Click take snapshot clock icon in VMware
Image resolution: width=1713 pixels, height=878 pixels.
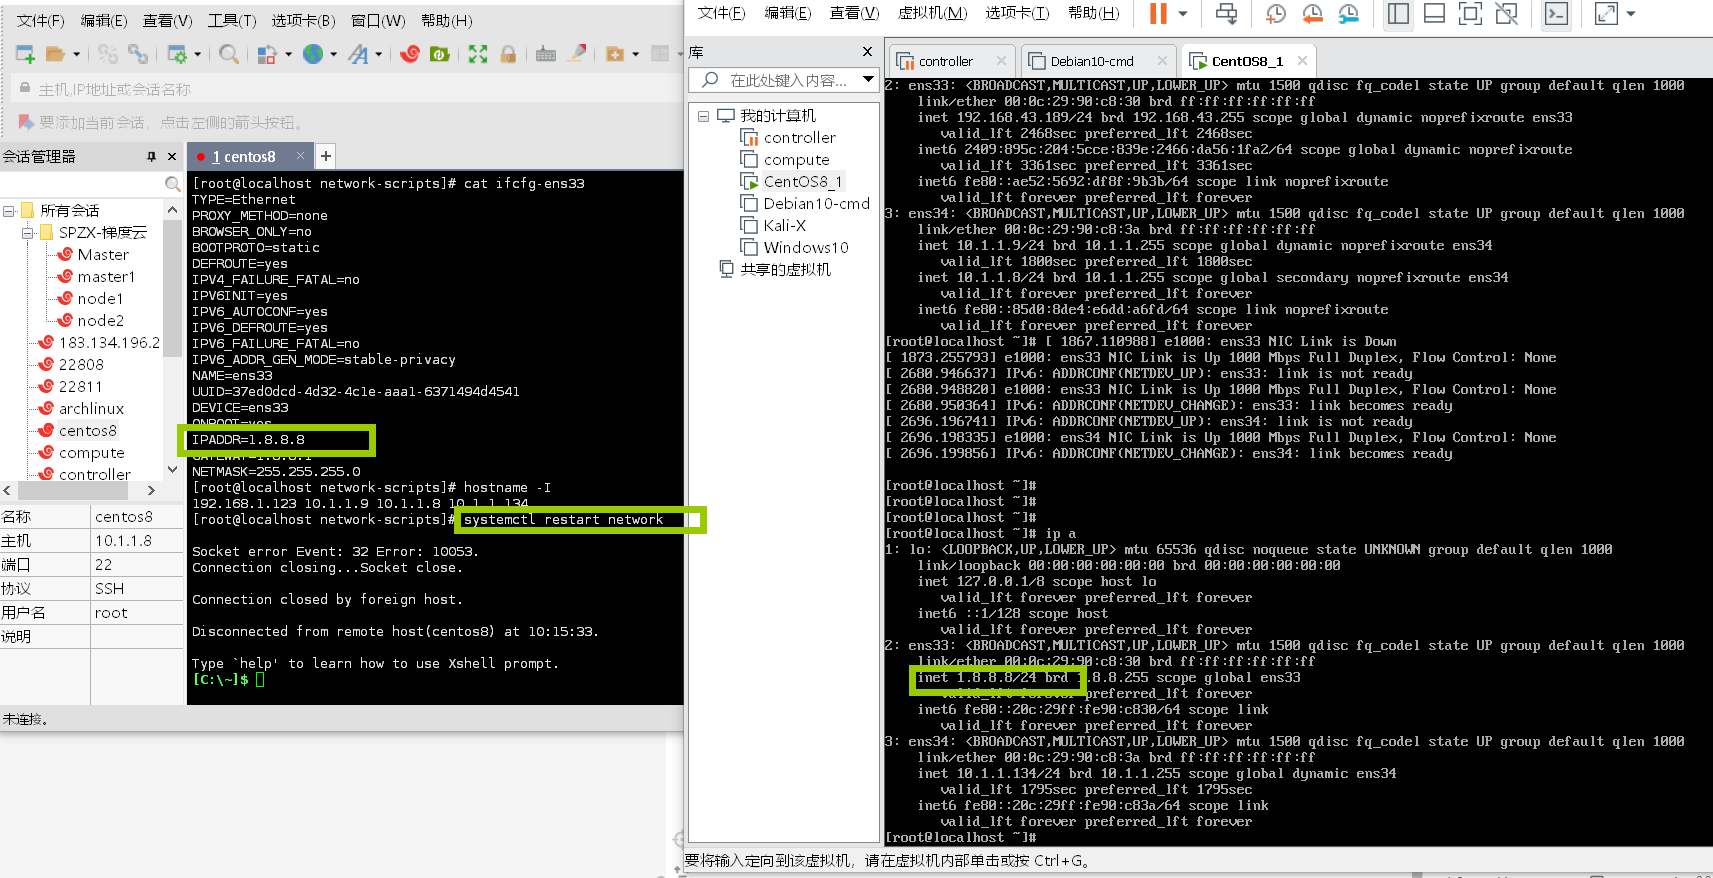tap(1276, 13)
